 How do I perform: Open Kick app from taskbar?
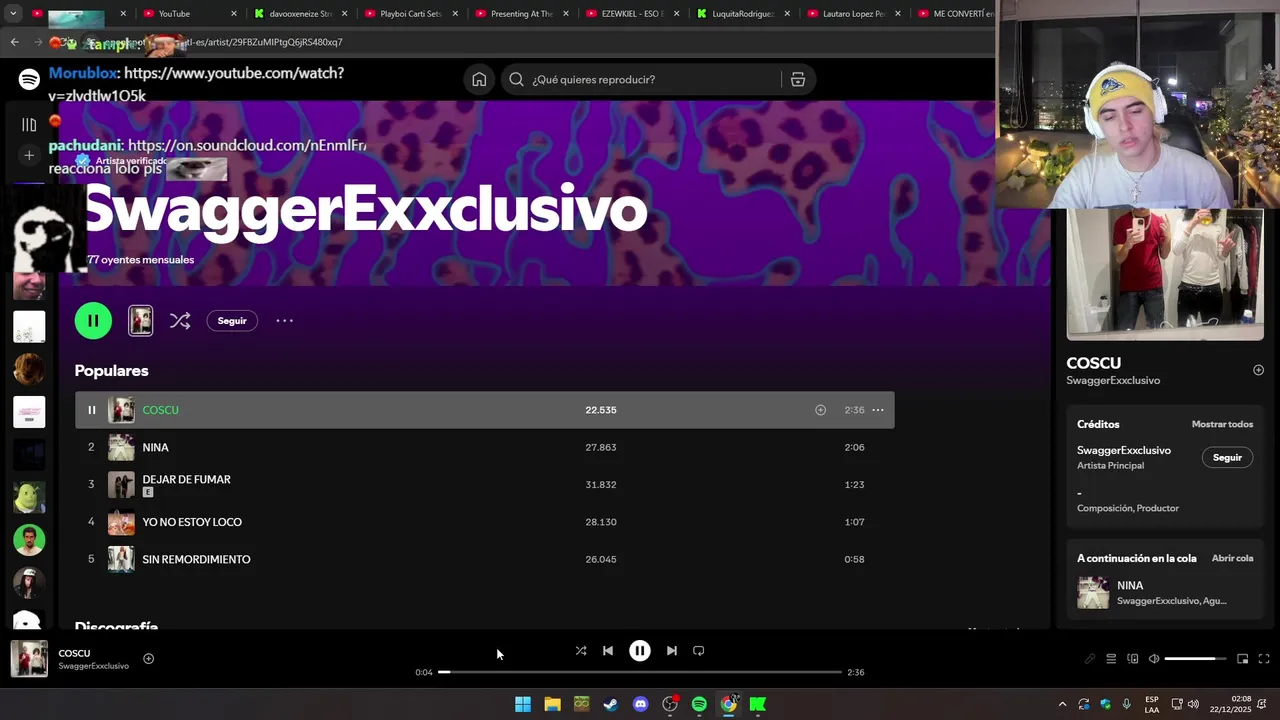758,704
